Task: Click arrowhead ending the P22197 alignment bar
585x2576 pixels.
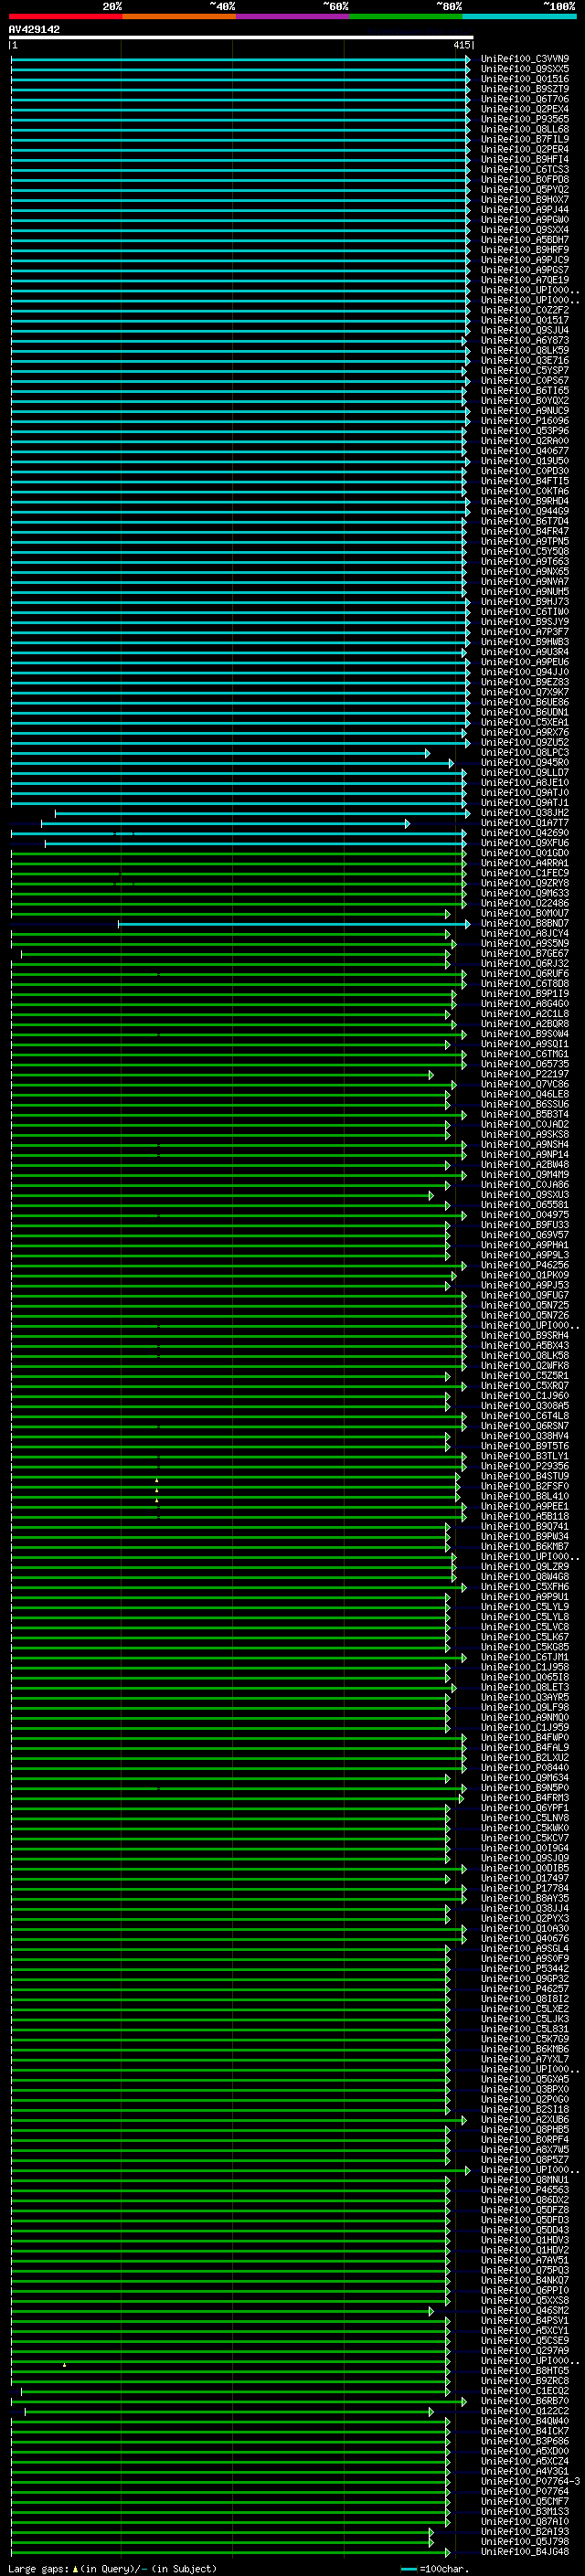Action: (x=431, y=1075)
